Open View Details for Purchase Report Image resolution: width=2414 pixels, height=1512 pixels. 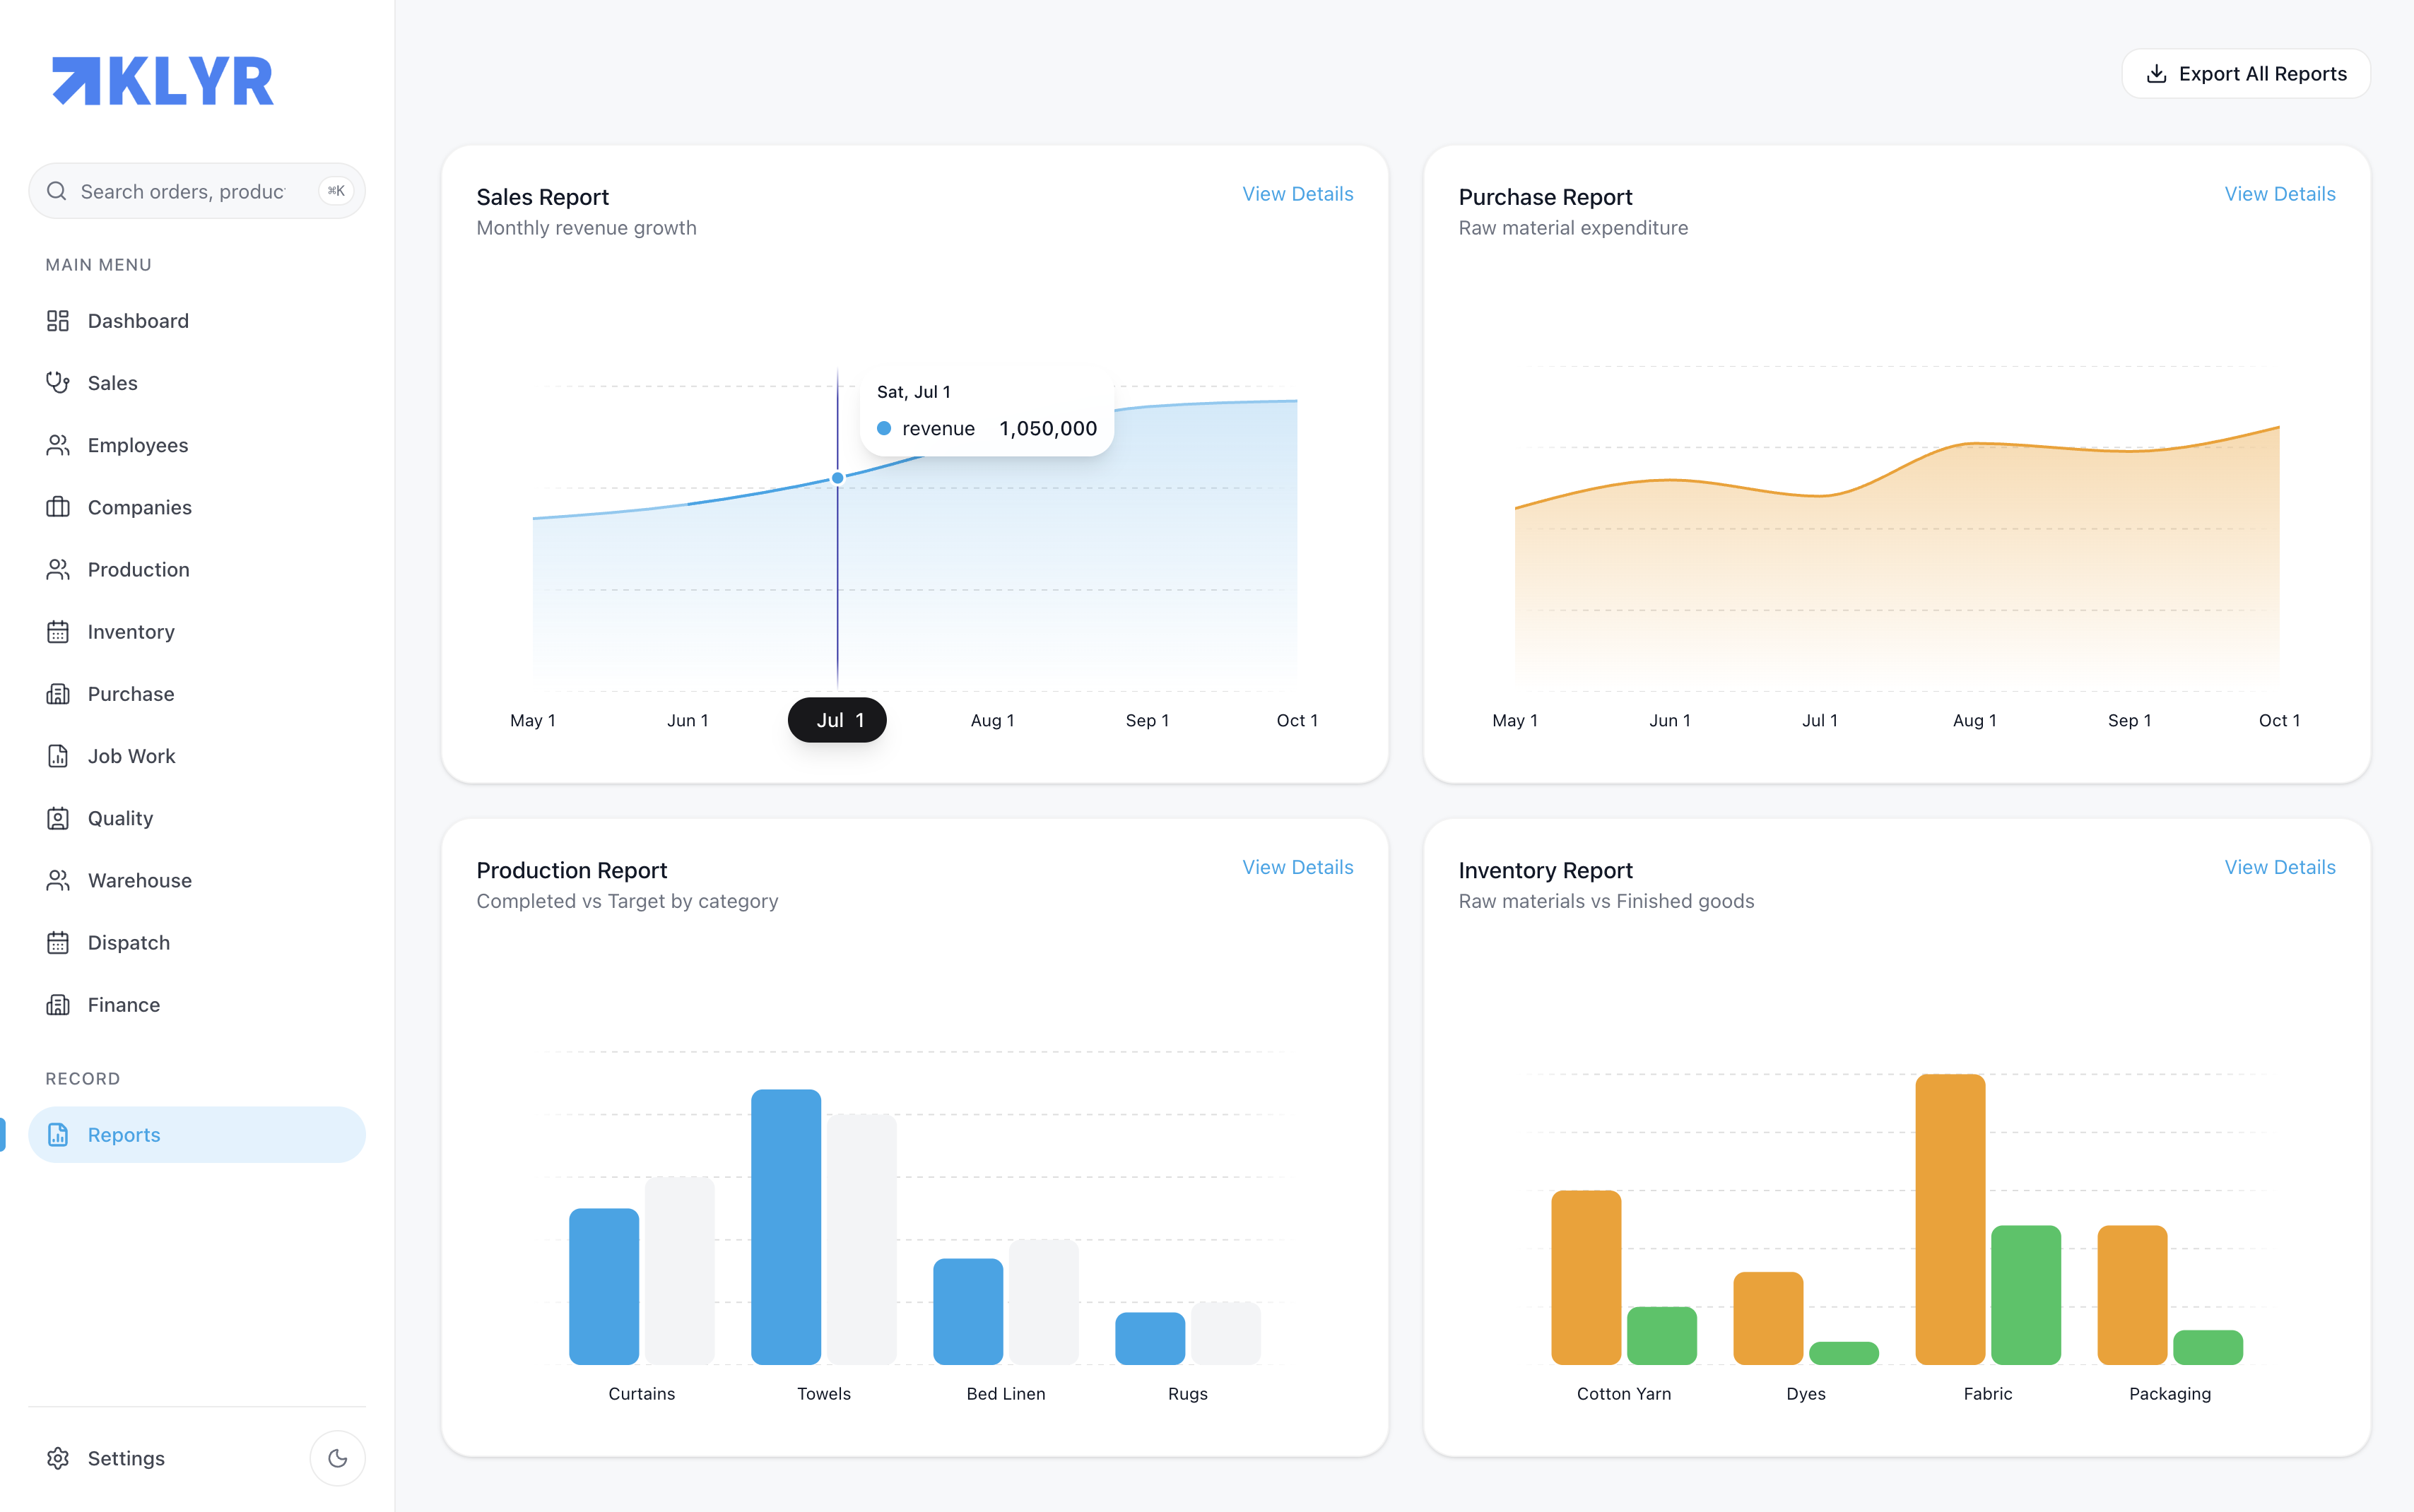(2279, 194)
